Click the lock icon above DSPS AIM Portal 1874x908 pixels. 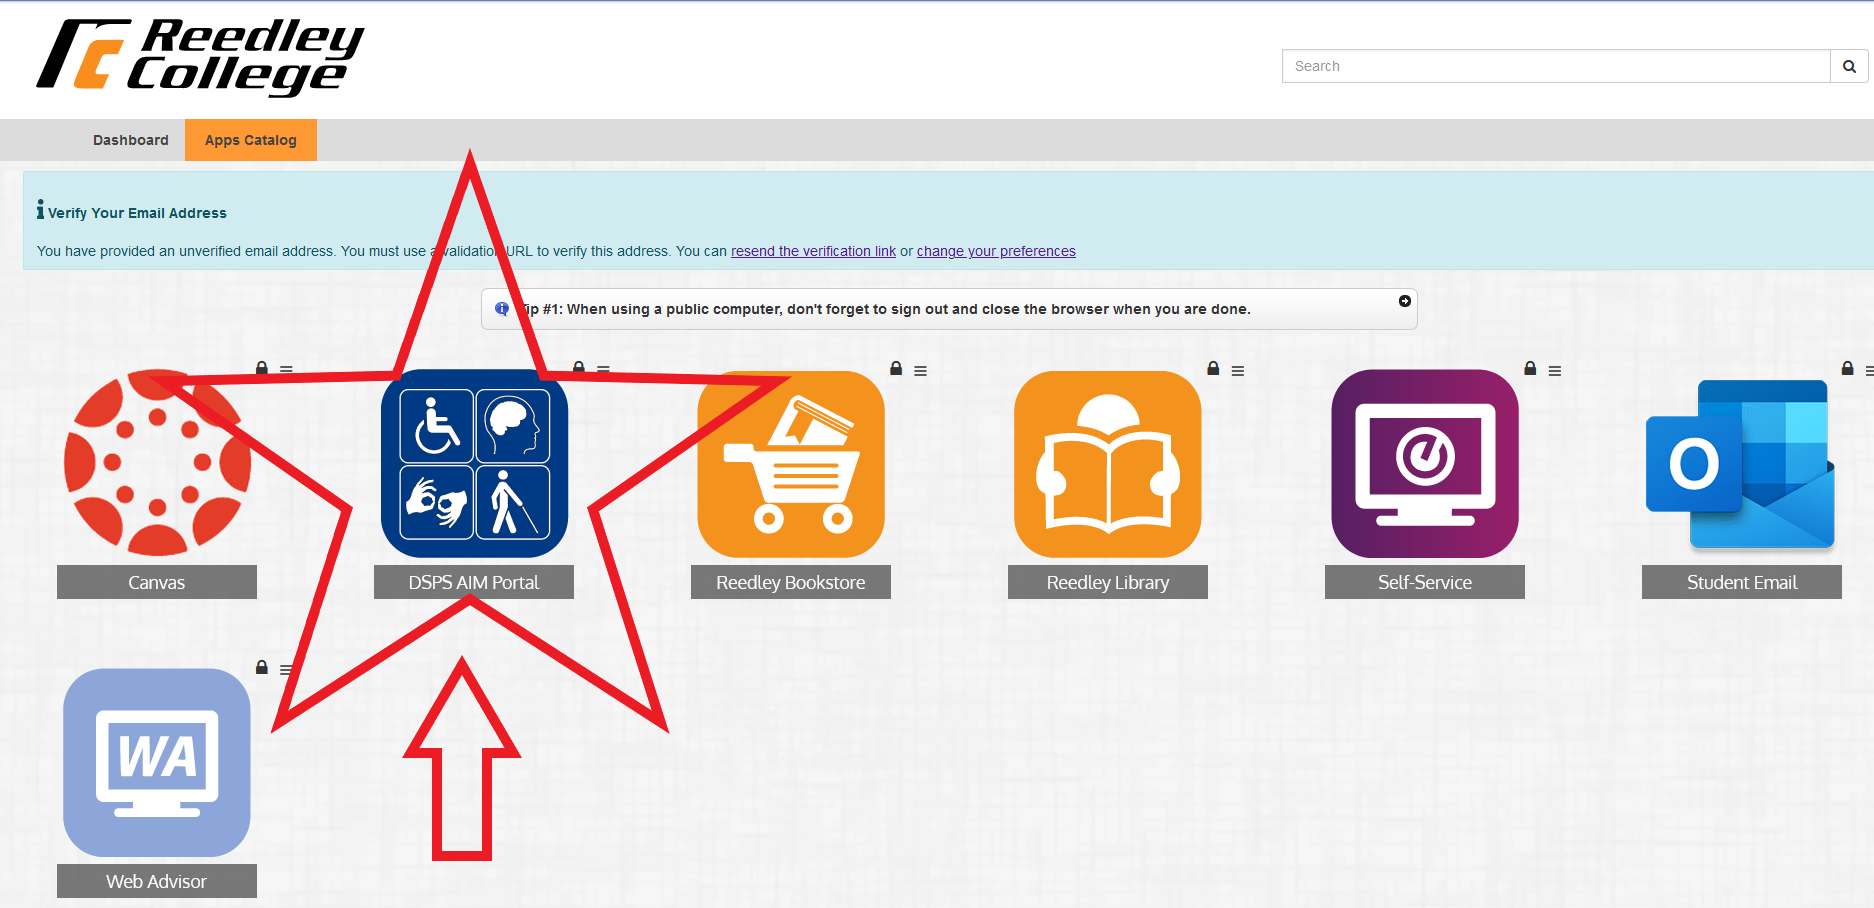point(579,368)
